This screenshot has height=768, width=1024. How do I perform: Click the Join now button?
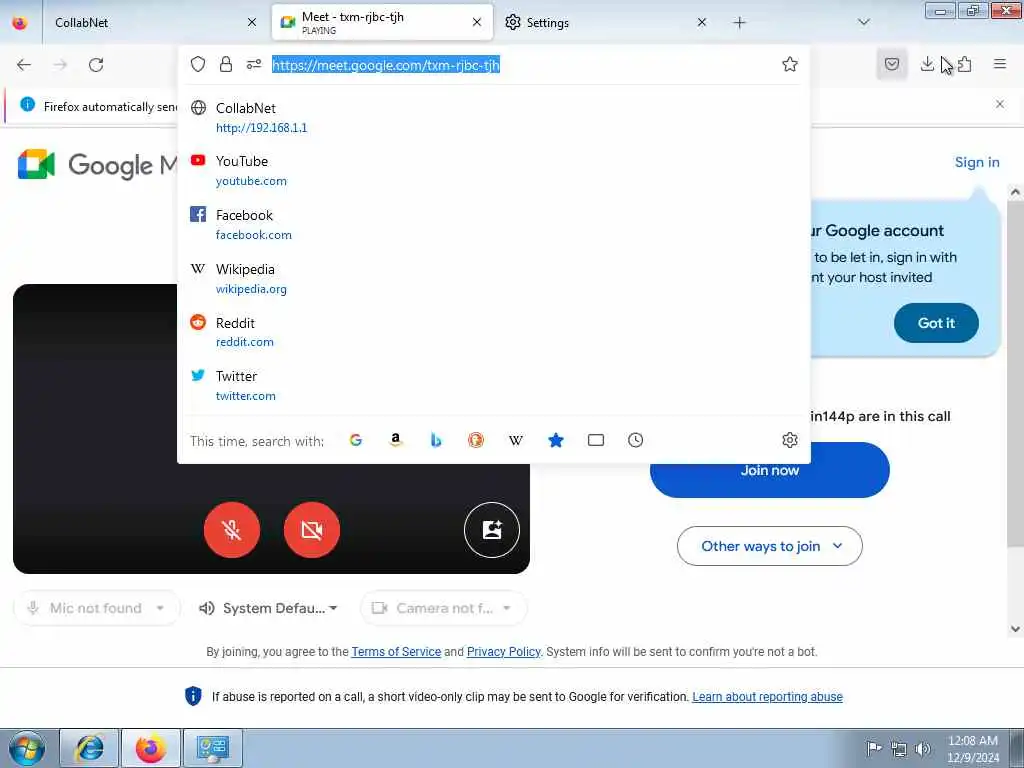coord(769,470)
